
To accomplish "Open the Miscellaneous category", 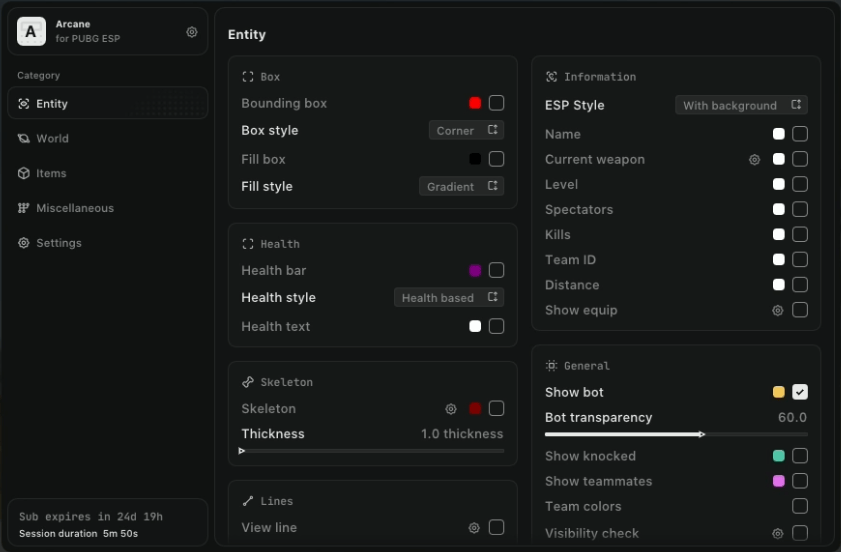I will pos(74,208).
